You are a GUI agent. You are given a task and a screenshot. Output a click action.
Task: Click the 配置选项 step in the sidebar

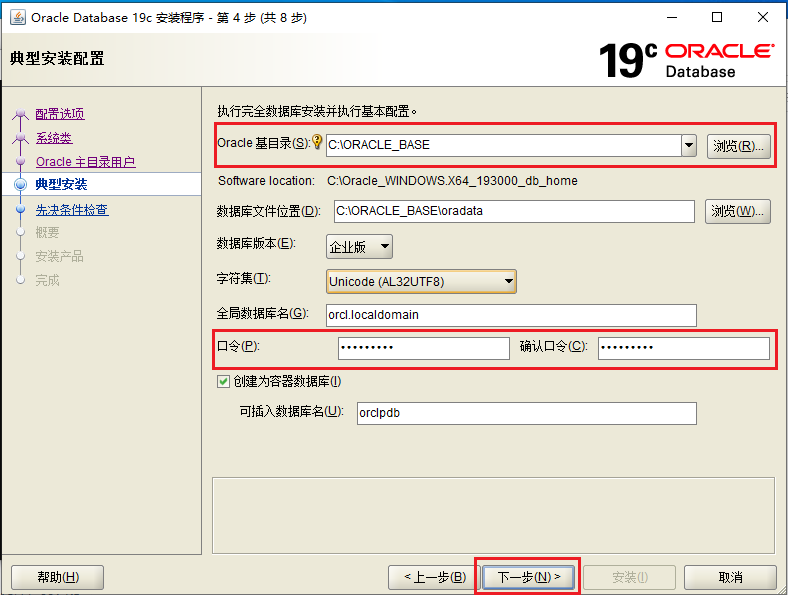(60, 114)
